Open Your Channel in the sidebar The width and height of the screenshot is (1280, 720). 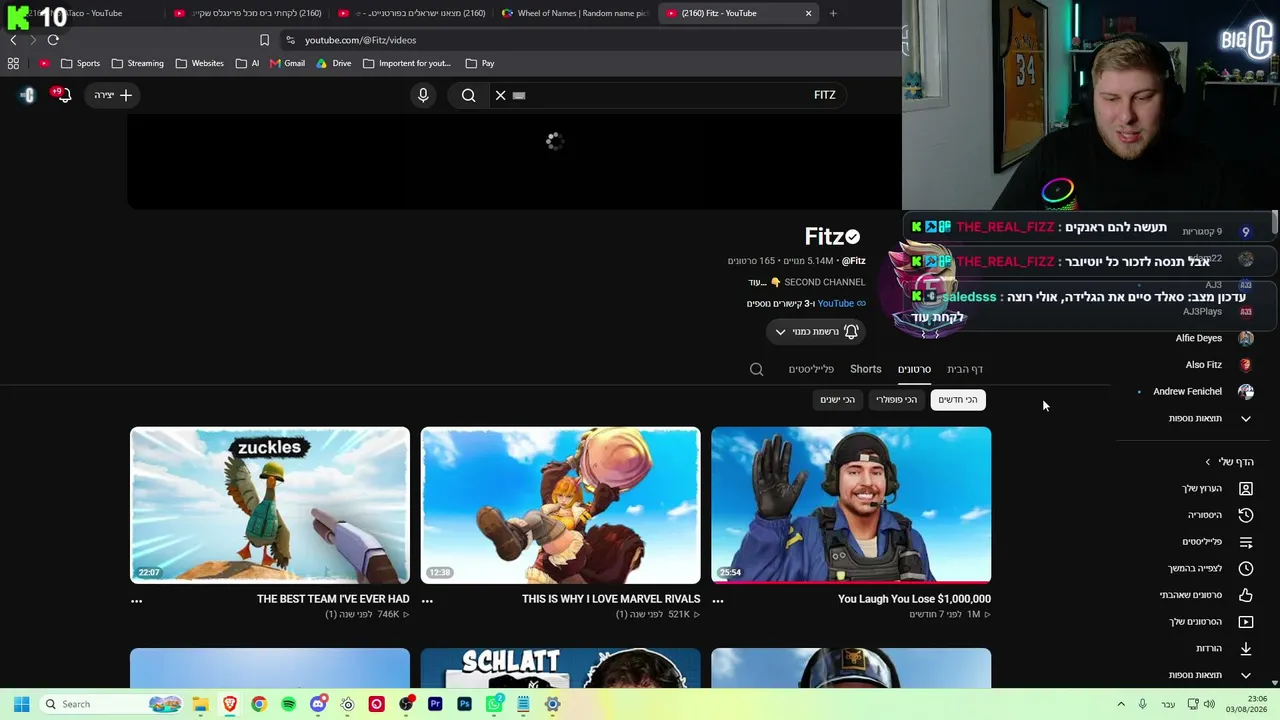[1217, 489]
